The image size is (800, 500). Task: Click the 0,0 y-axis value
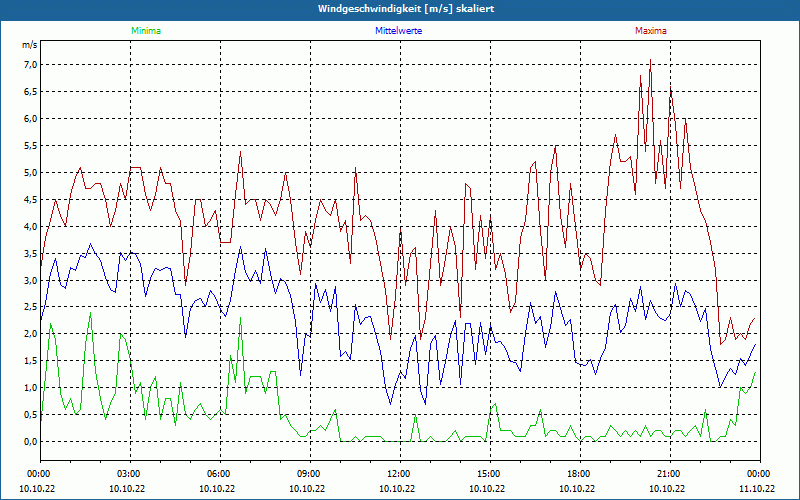(31, 441)
